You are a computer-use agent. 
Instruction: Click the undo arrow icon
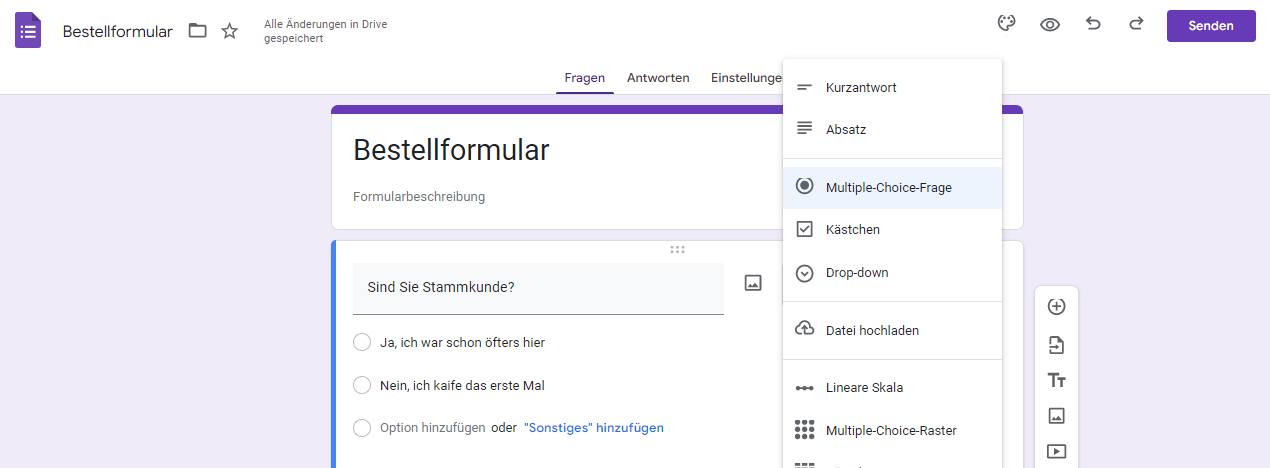[1093, 24]
